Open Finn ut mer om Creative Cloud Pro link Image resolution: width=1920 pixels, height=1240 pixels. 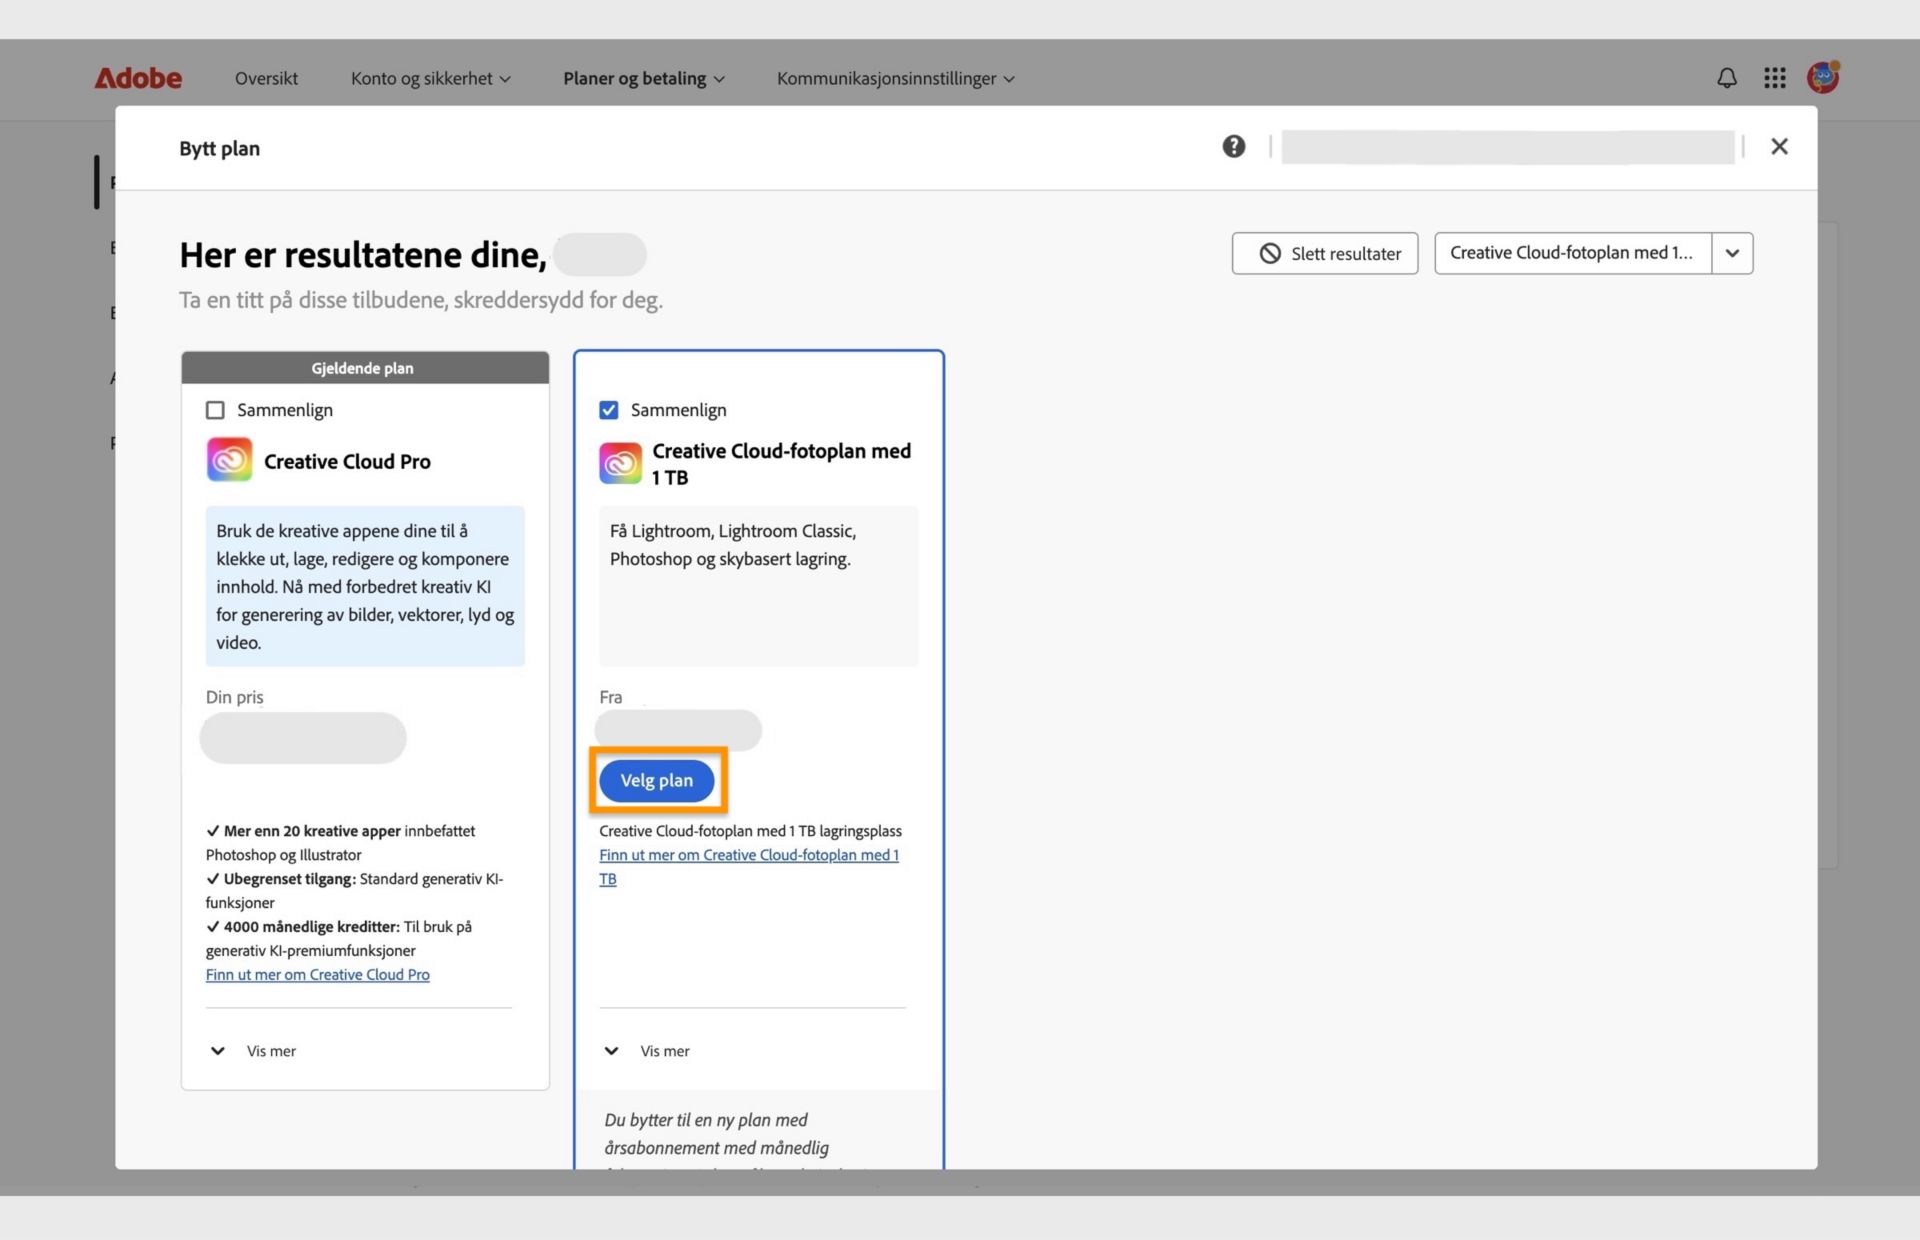[x=317, y=975]
